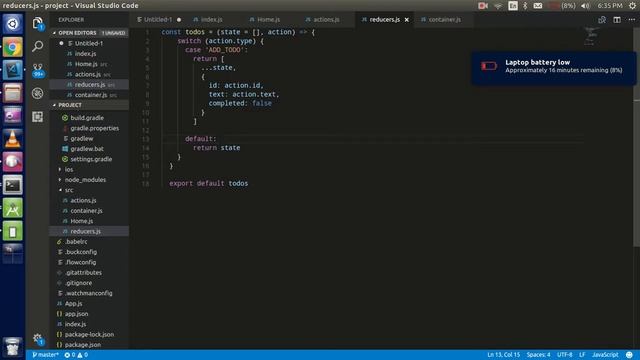The height and width of the screenshot is (360, 640).
Task: Open the Source Control view
Action: tap(38, 69)
